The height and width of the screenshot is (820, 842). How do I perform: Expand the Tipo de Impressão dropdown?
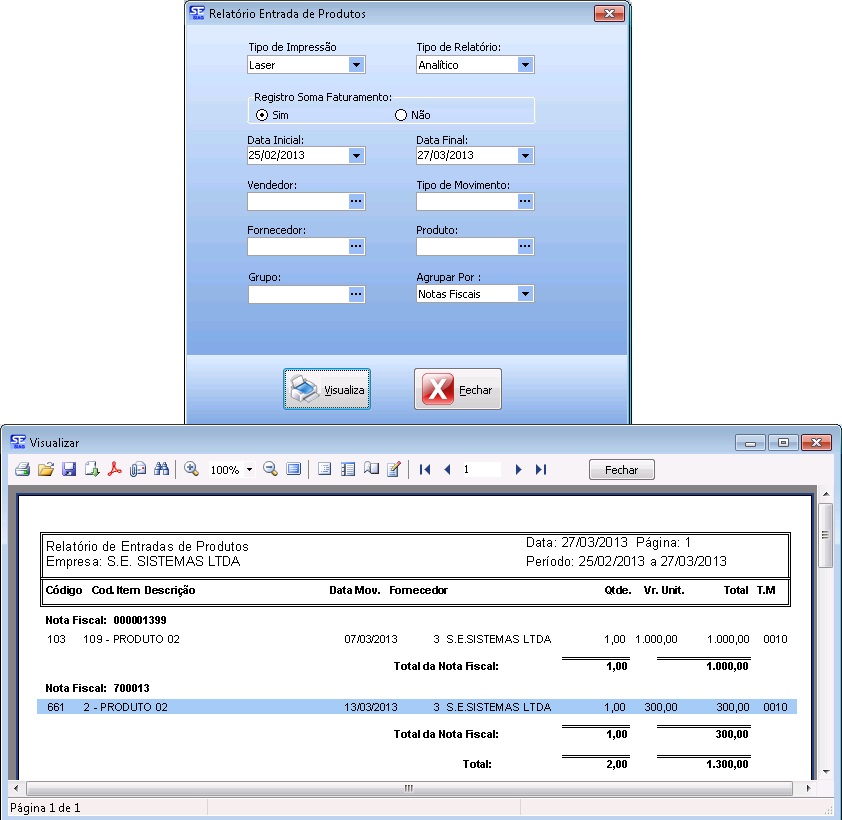356,65
